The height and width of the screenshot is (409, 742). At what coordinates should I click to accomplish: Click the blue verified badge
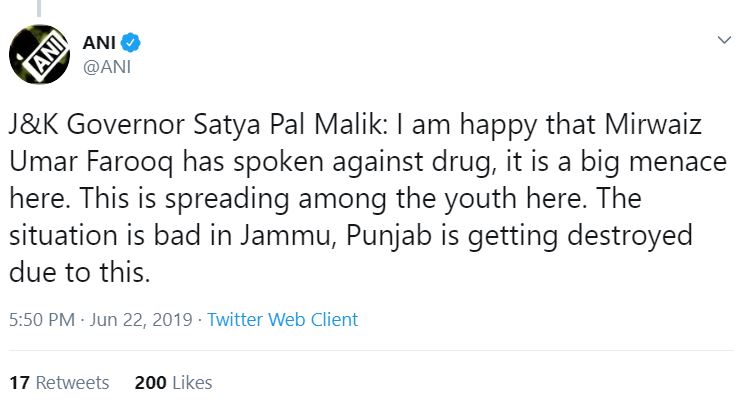131,42
